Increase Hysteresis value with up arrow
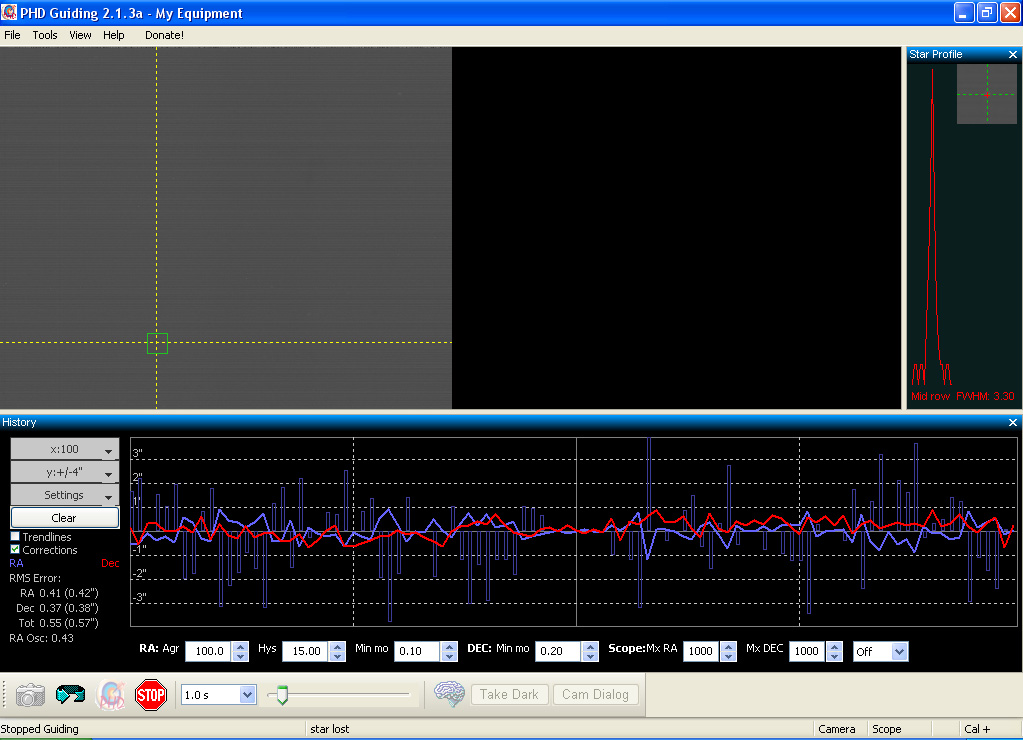Image resolution: width=1023 pixels, height=740 pixels. pos(337,647)
